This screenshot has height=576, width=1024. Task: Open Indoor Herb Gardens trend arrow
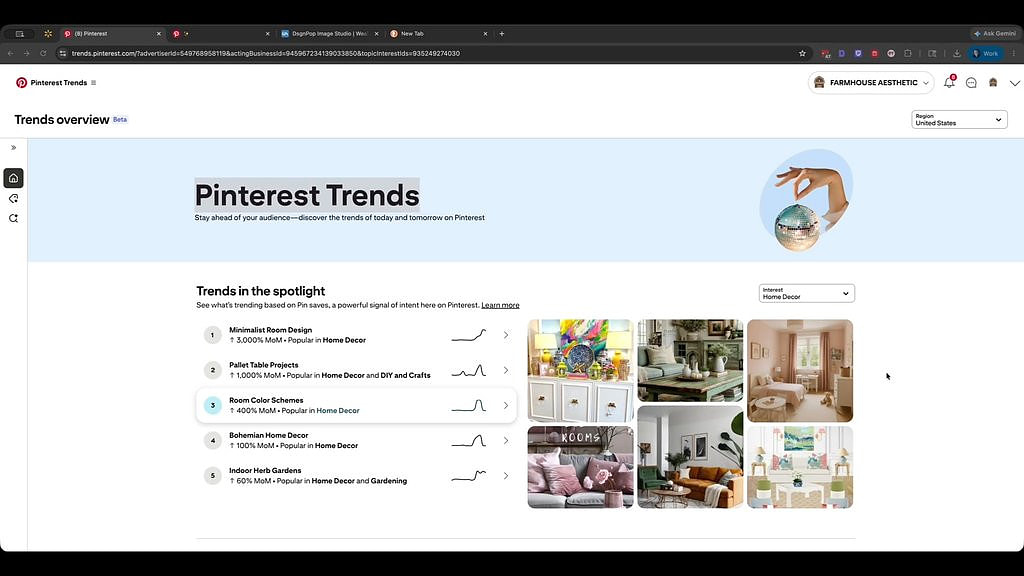coord(505,476)
